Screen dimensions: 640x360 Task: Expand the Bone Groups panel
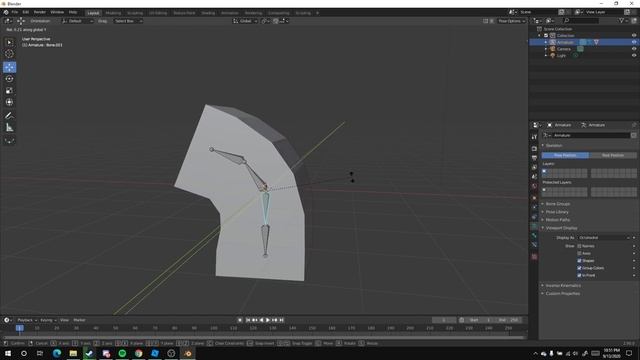[558, 204]
